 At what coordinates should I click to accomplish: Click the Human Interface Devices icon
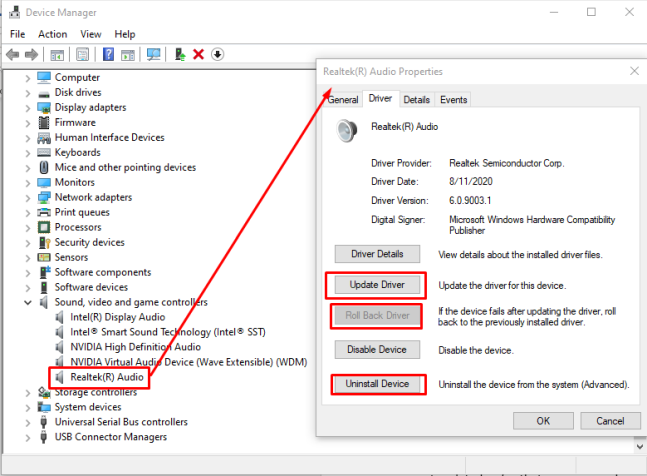[x=44, y=138]
